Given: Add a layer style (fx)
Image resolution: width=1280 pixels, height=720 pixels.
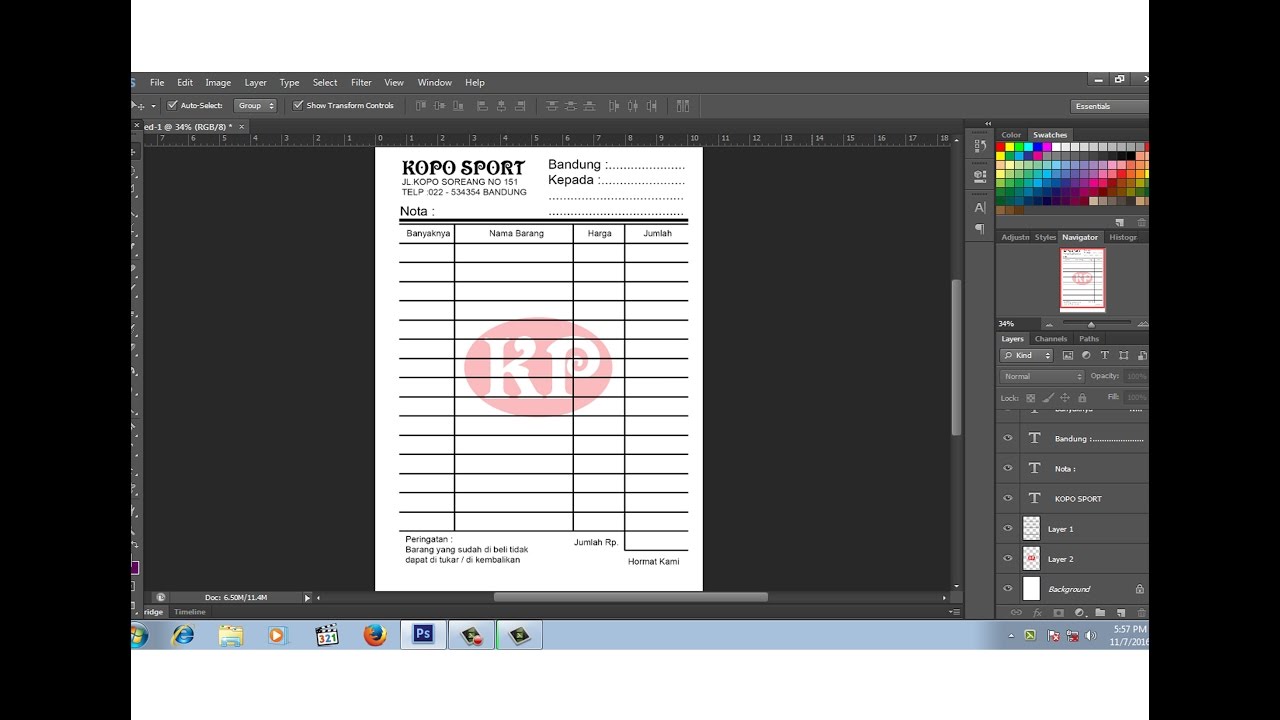Looking at the screenshot, I should point(1037,612).
